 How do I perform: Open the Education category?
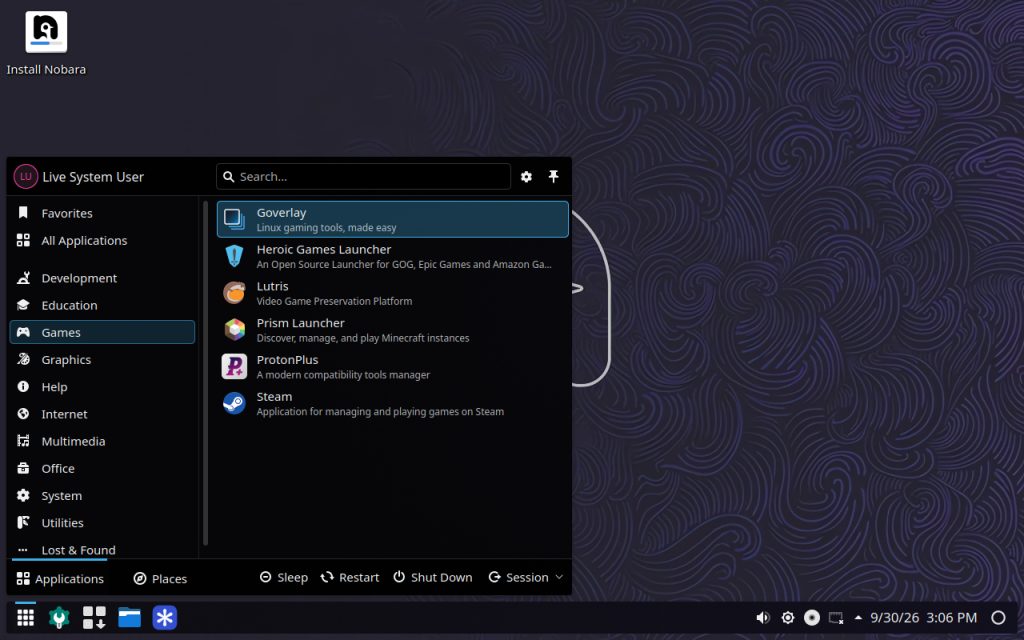pos(102,305)
